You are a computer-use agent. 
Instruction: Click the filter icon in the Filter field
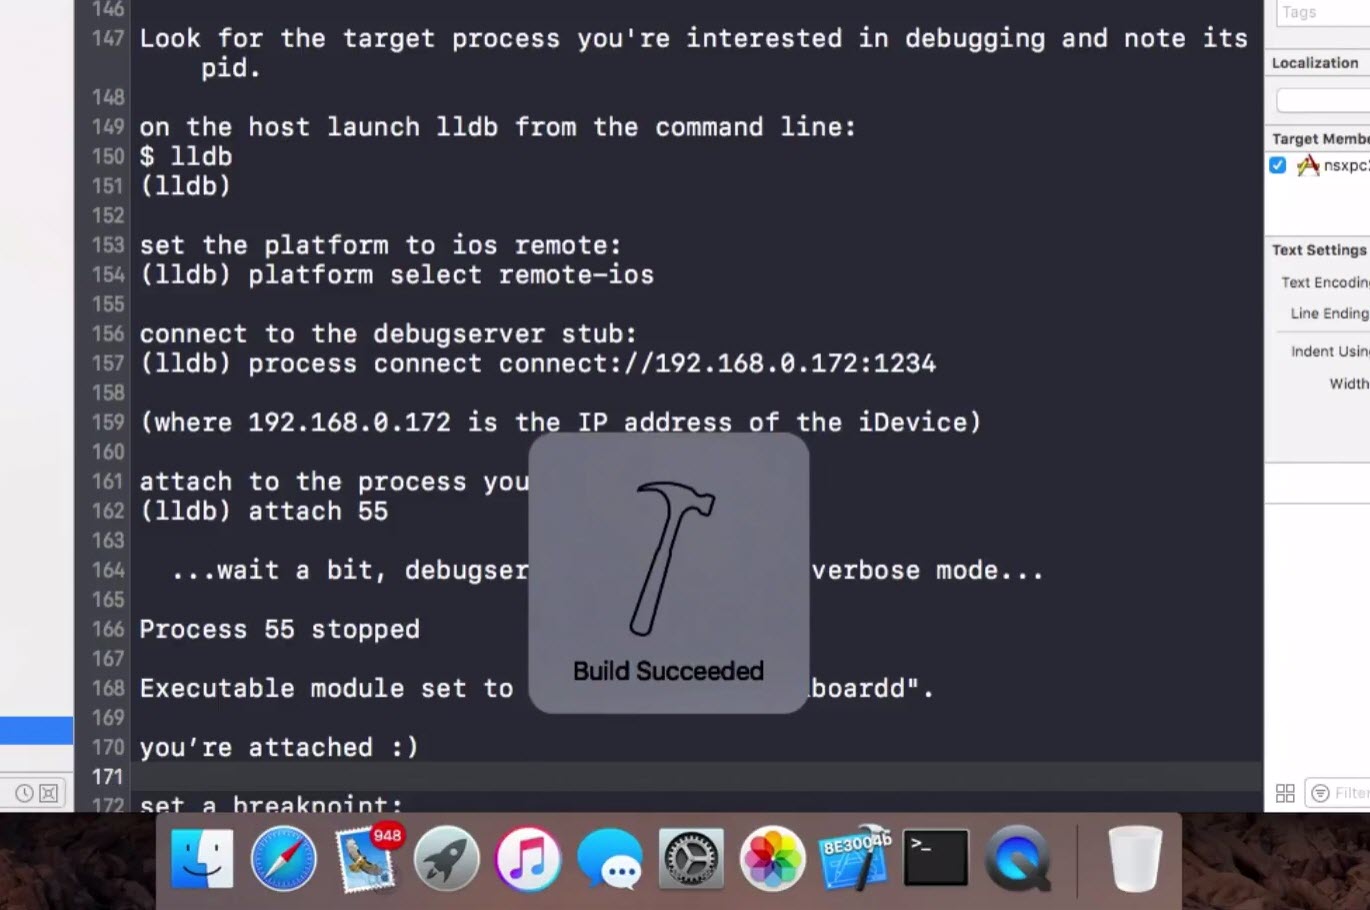pyautogui.click(x=1322, y=793)
